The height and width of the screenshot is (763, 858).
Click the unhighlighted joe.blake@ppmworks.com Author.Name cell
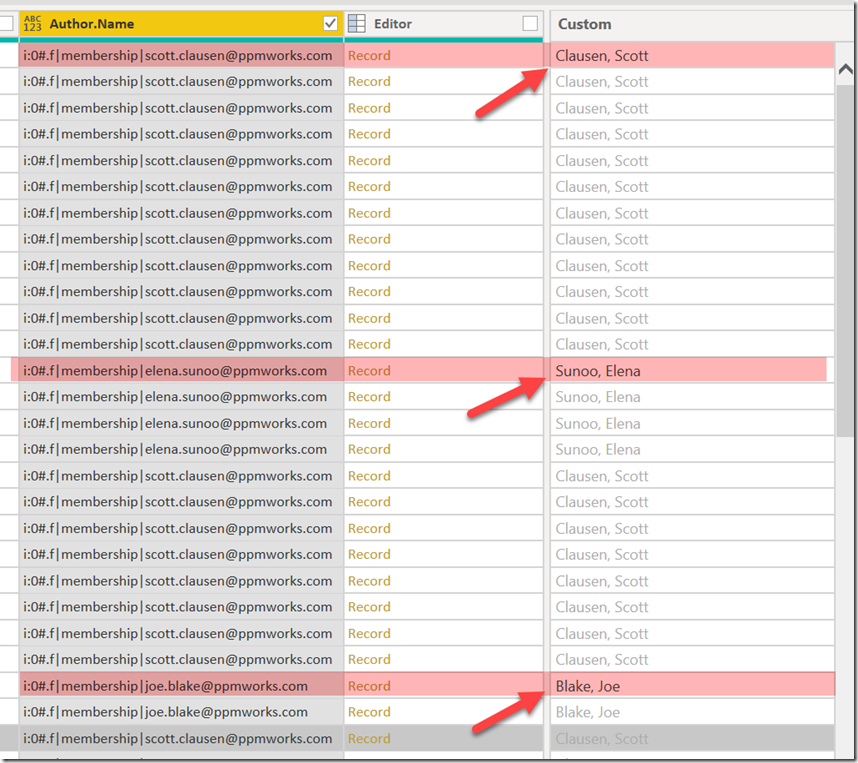pyautogui.click(x=181, y=712)
